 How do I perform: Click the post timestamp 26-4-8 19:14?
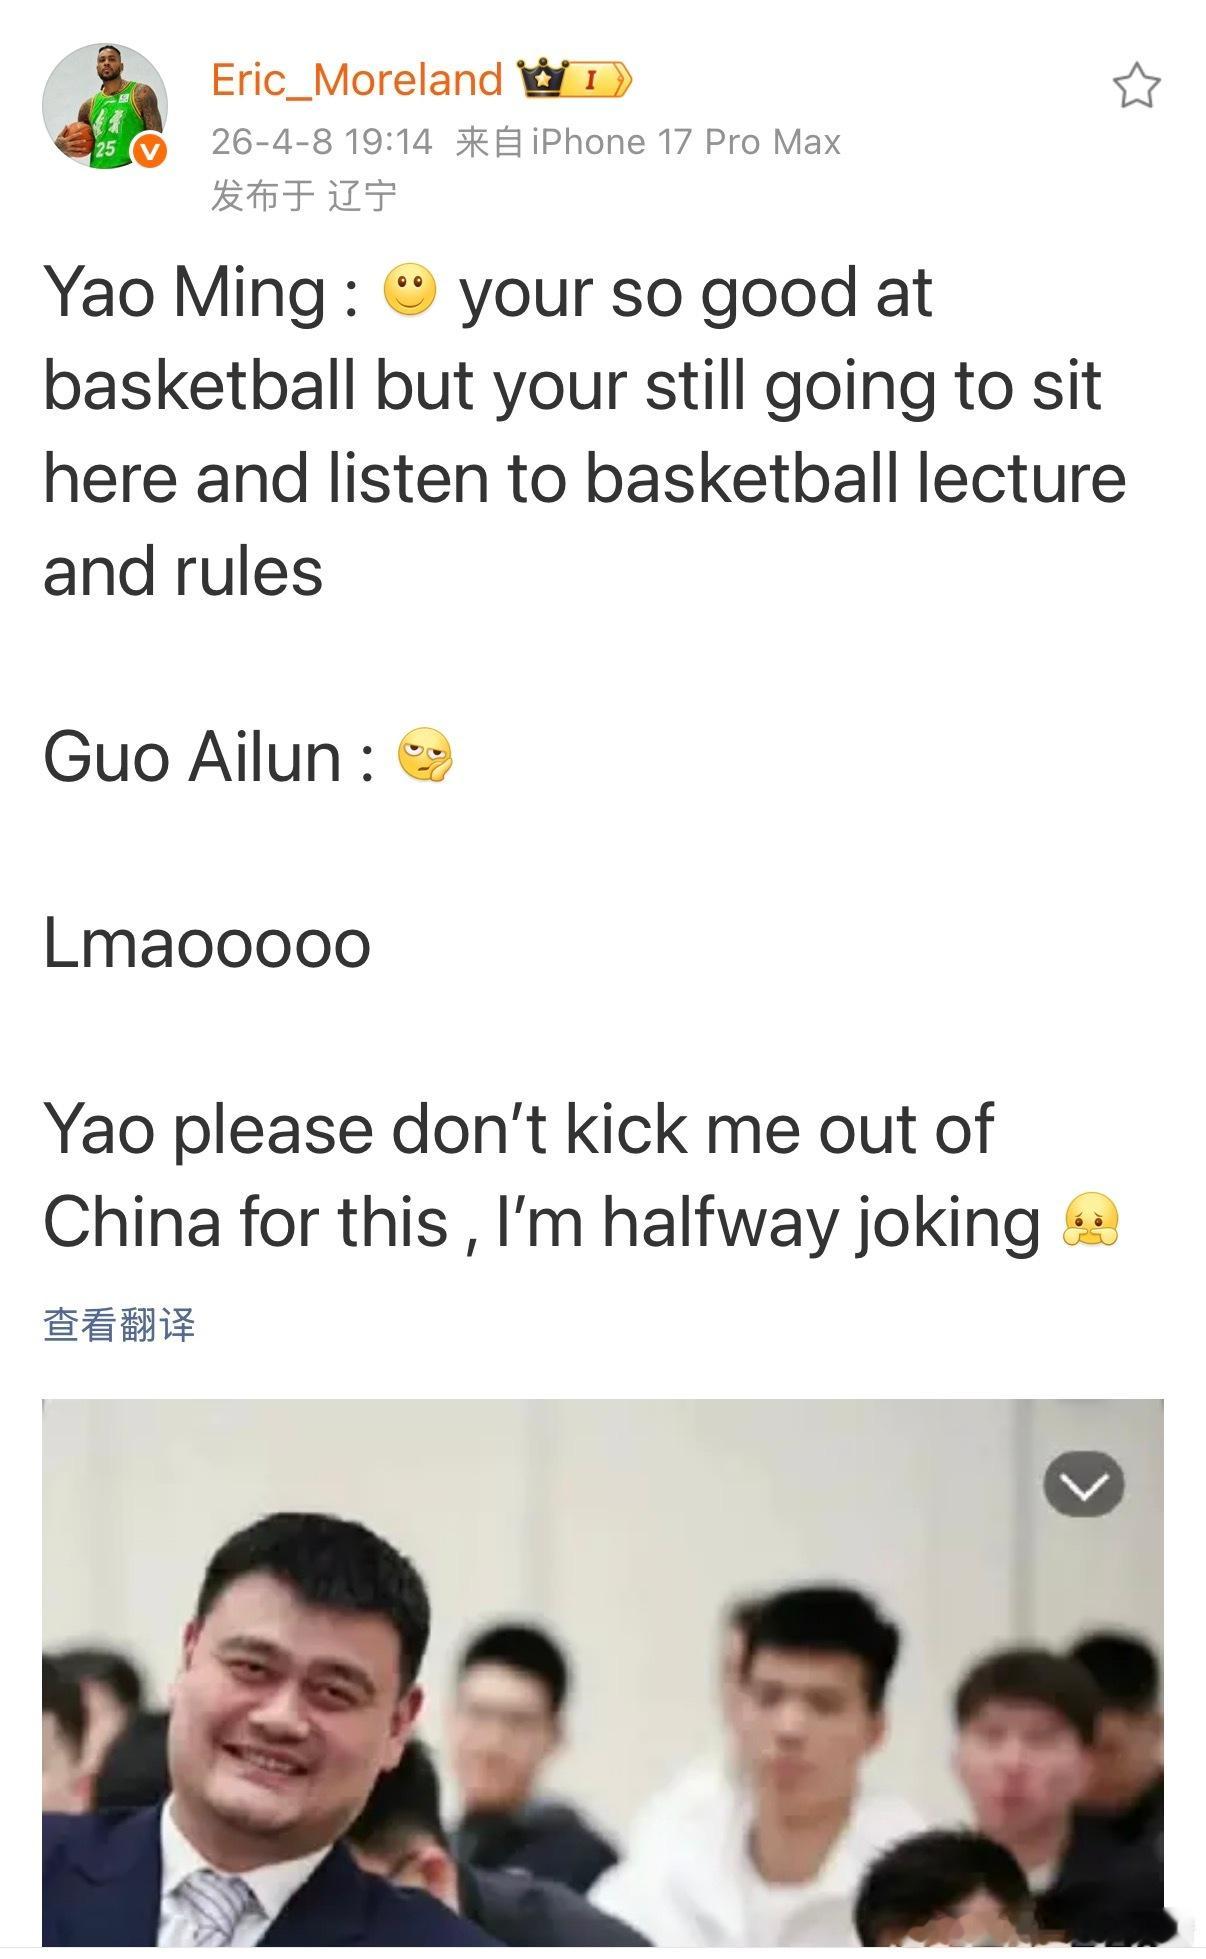[322, 142]
